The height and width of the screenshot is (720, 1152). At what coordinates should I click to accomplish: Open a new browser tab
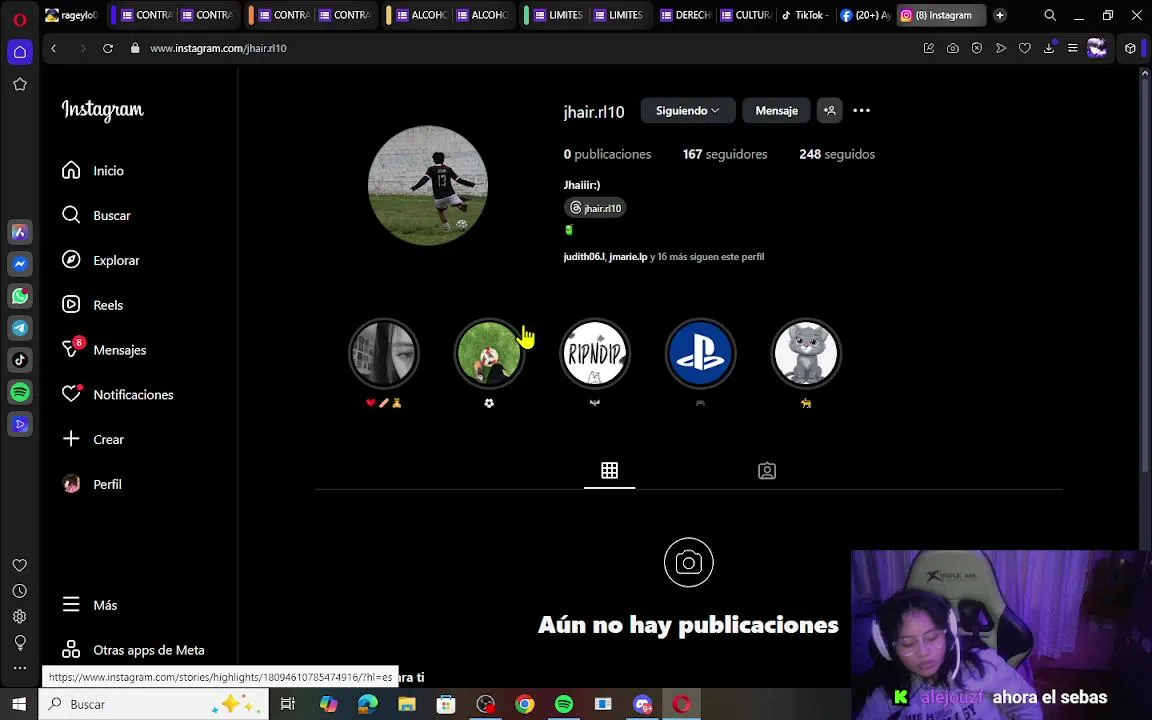click(x=999, y=15)
